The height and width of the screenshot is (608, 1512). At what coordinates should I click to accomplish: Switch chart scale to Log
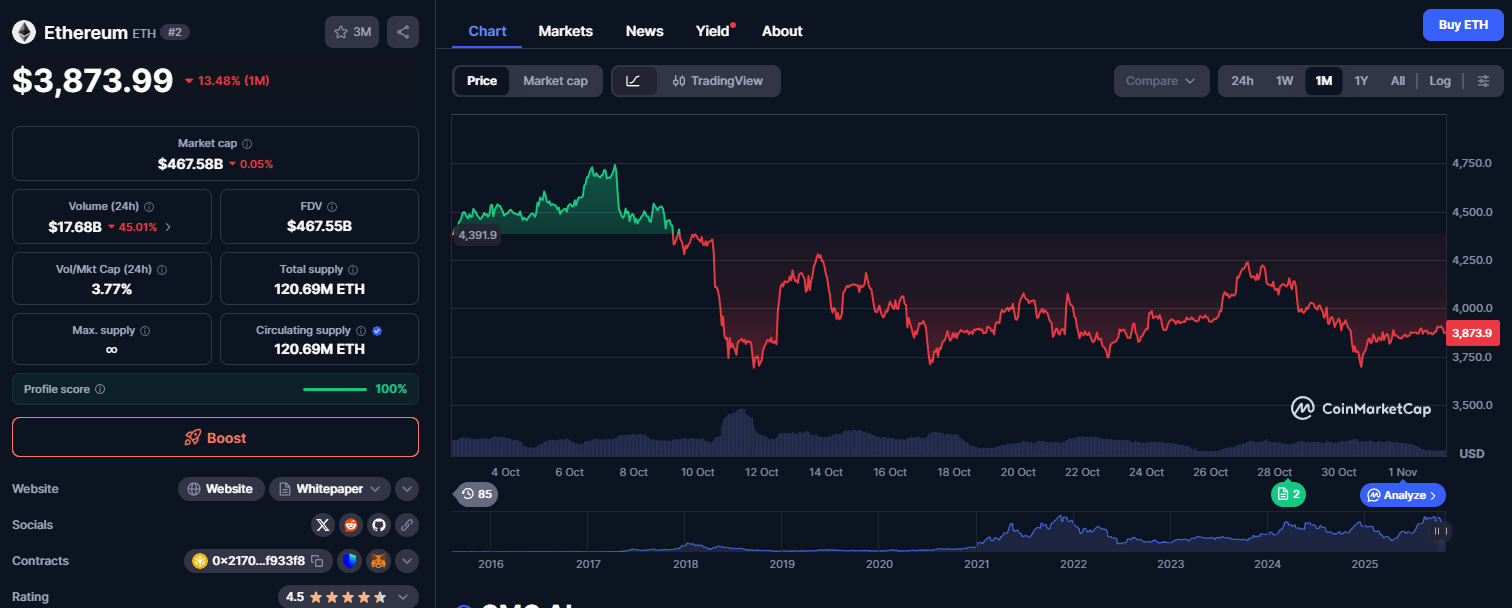click(1440, 80)
